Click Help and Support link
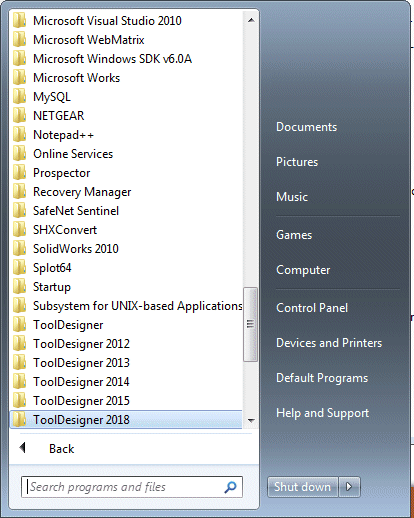This screenshot has width=414, height=518. (322, 413)
